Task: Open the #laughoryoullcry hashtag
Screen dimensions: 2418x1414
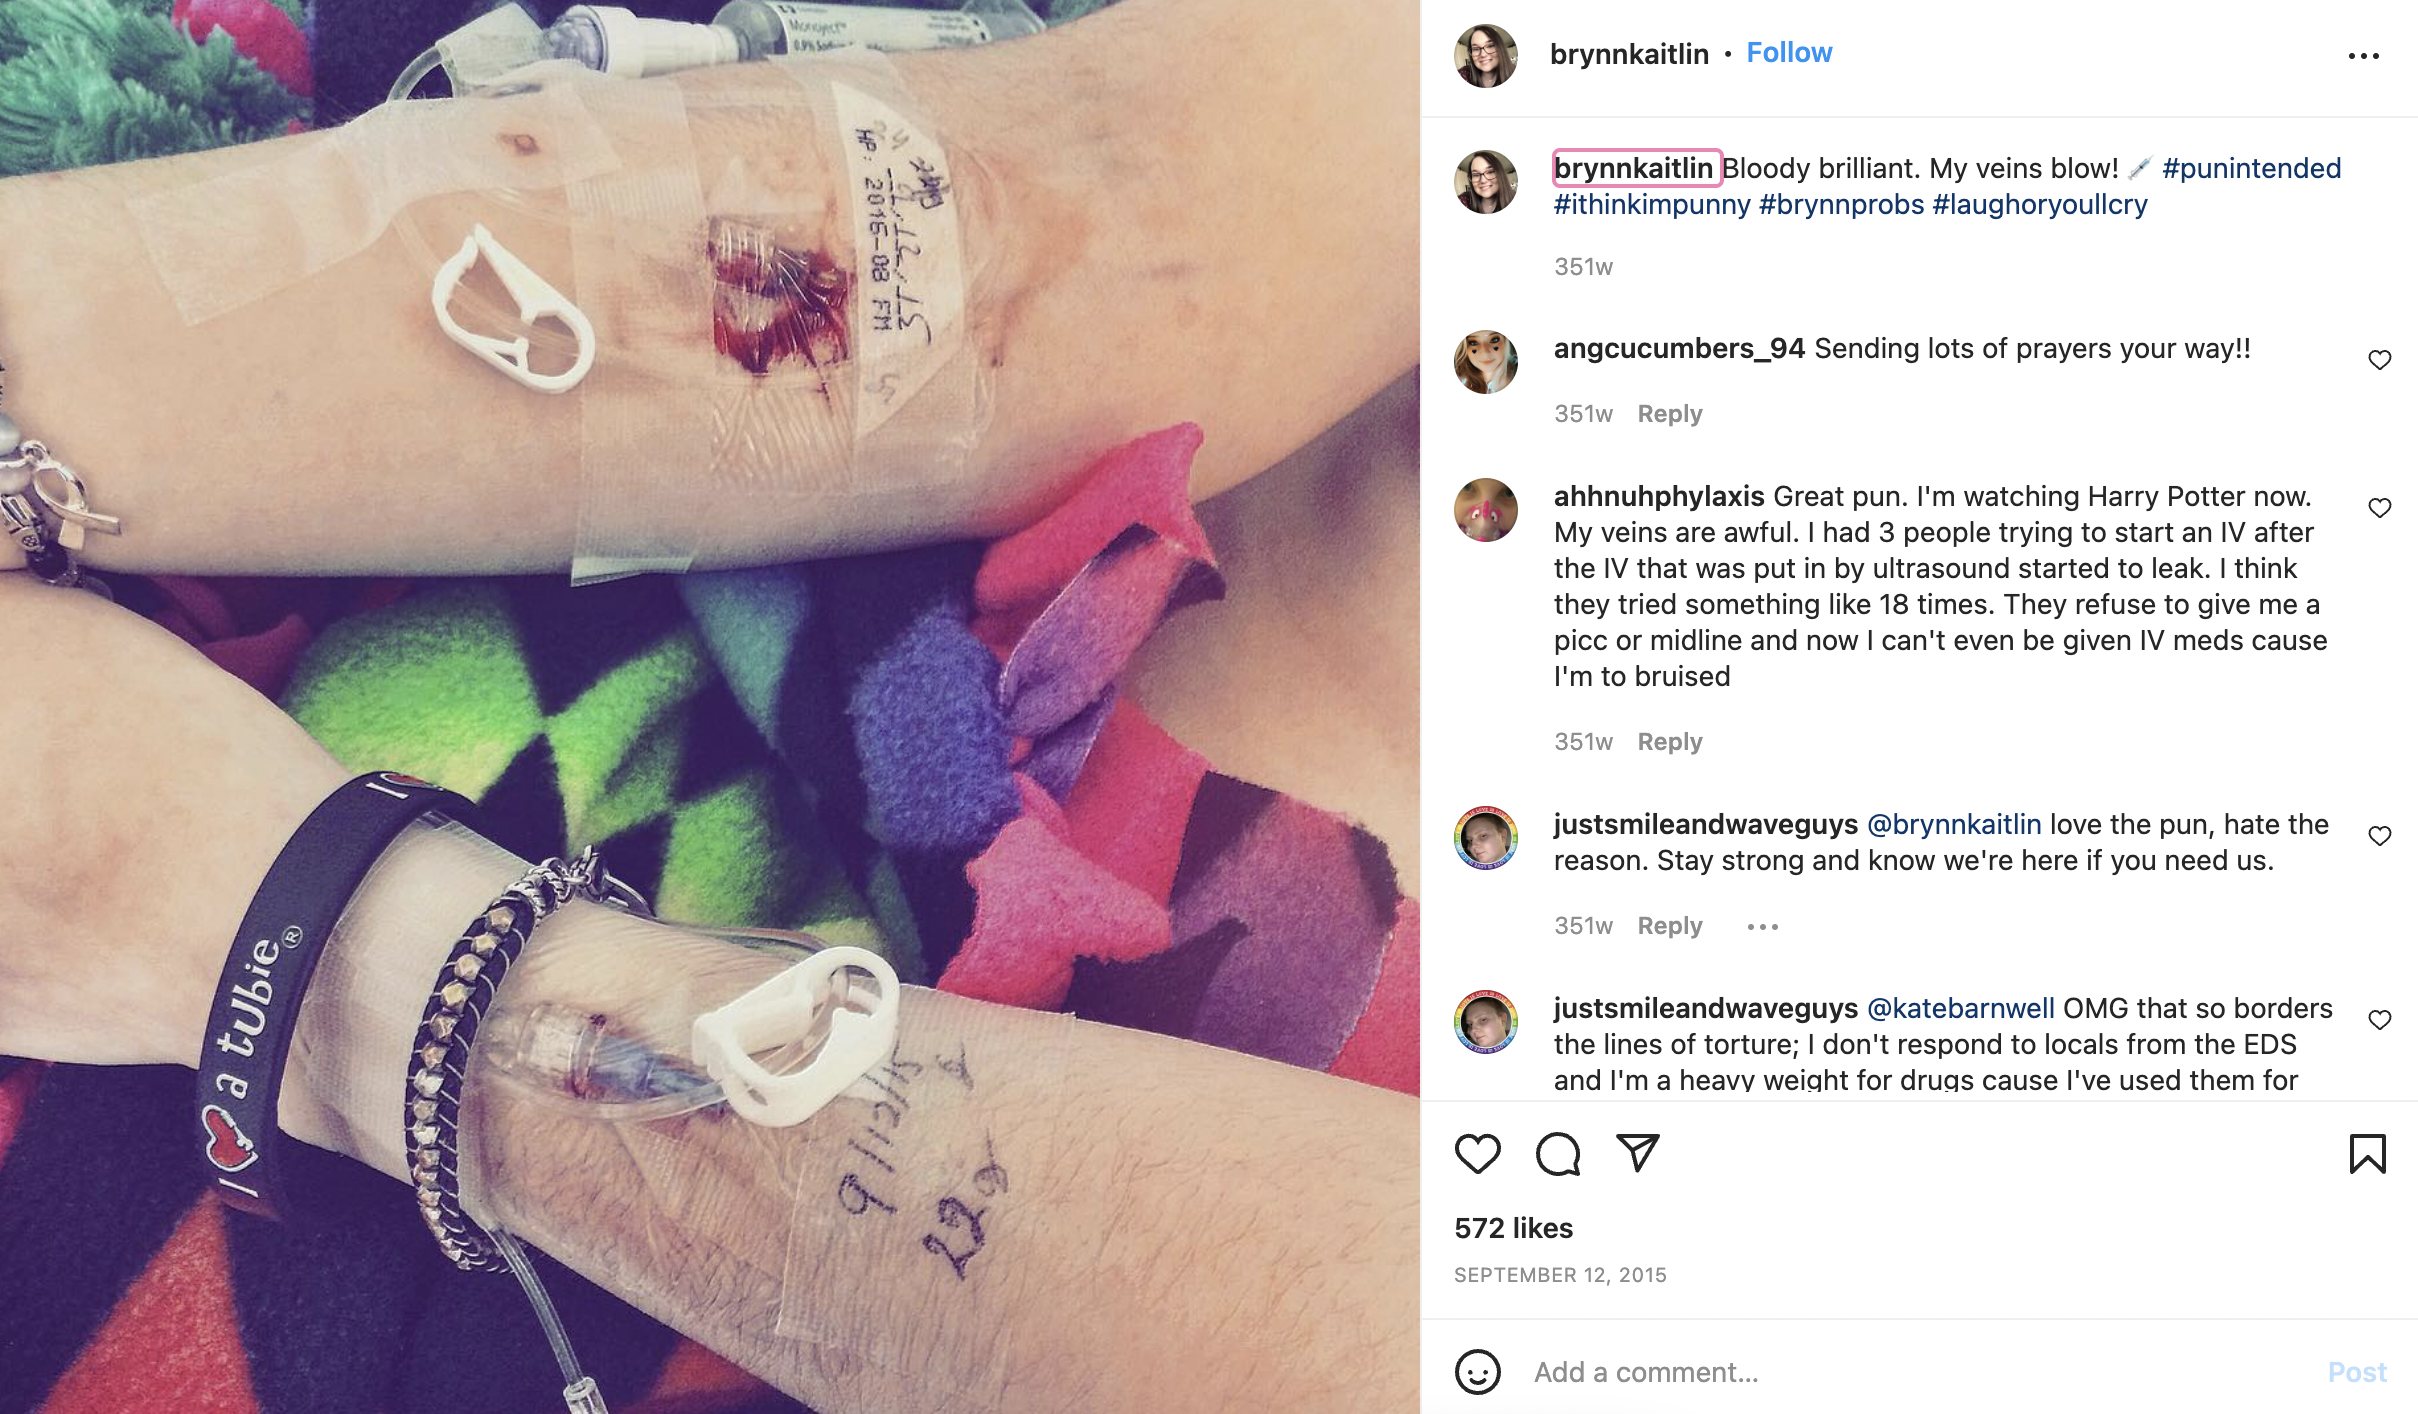Action: click(x=2040, y=204)
